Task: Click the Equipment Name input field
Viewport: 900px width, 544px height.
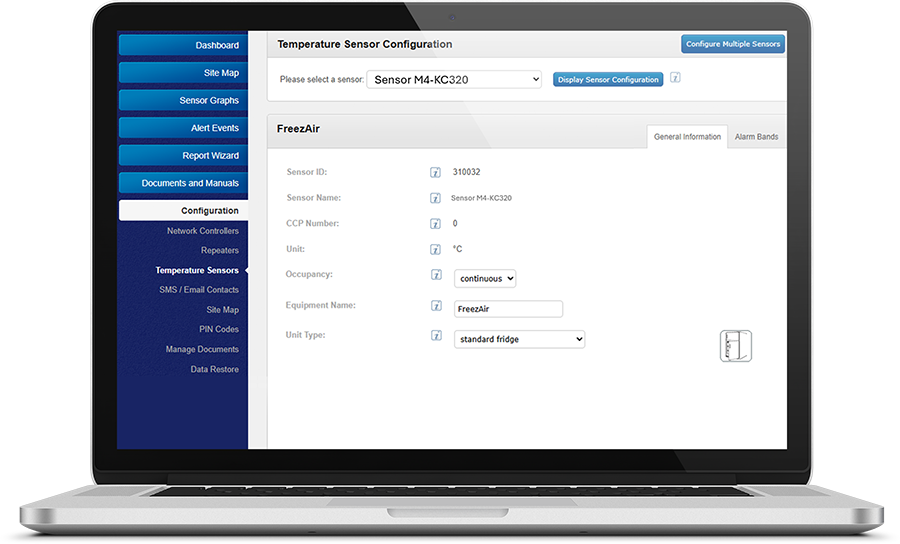Action: (x=508, y=309)
